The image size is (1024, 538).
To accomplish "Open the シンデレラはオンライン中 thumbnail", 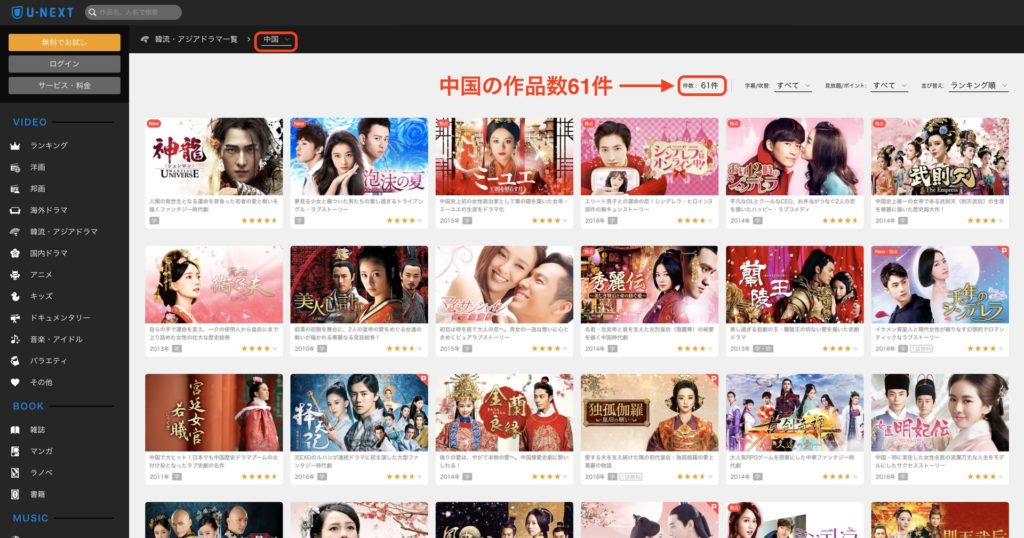I will coord(650,157).
